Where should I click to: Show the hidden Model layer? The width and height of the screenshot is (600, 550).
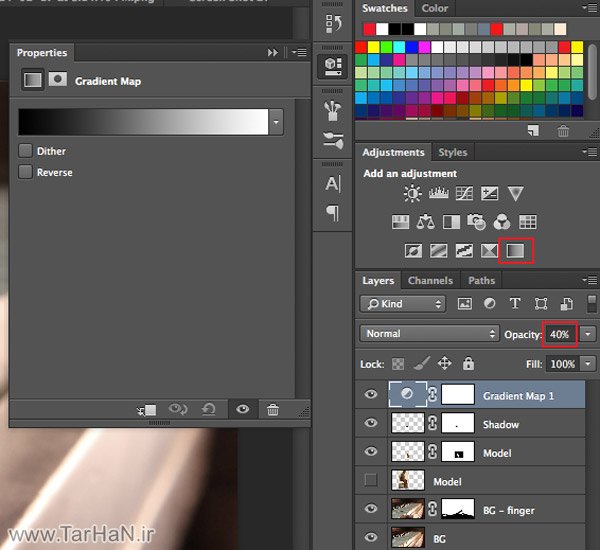tap(371, 481)
